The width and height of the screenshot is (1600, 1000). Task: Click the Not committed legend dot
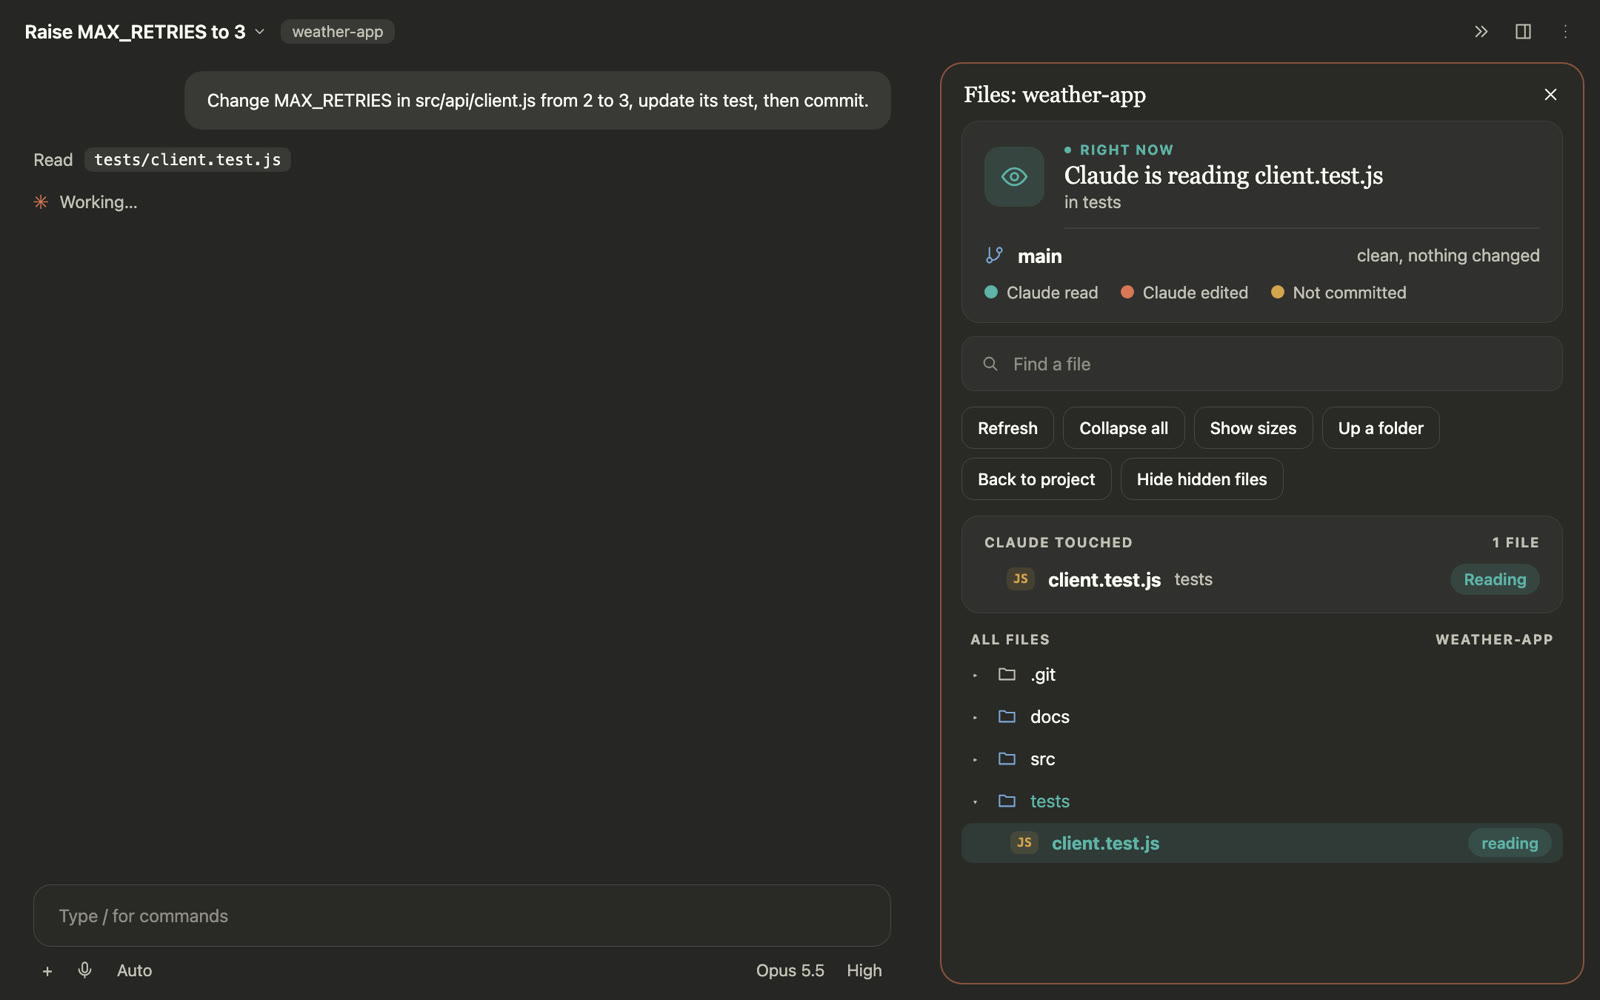point(1277,292)
